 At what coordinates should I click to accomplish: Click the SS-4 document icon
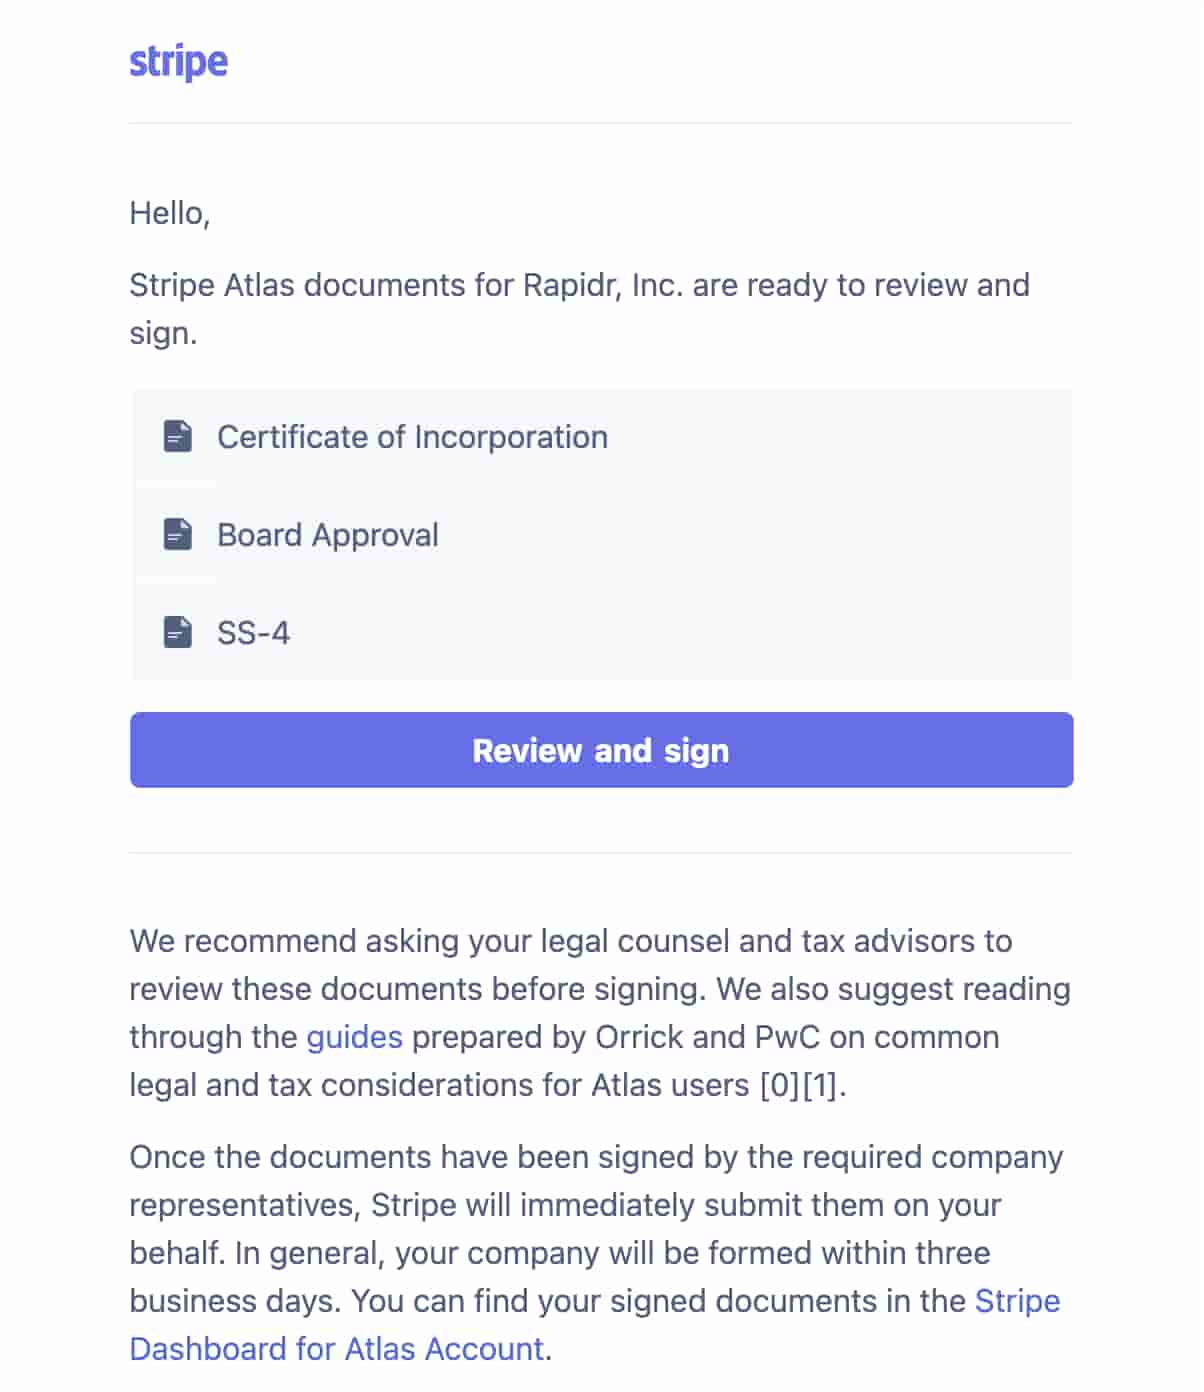point(176,632)
